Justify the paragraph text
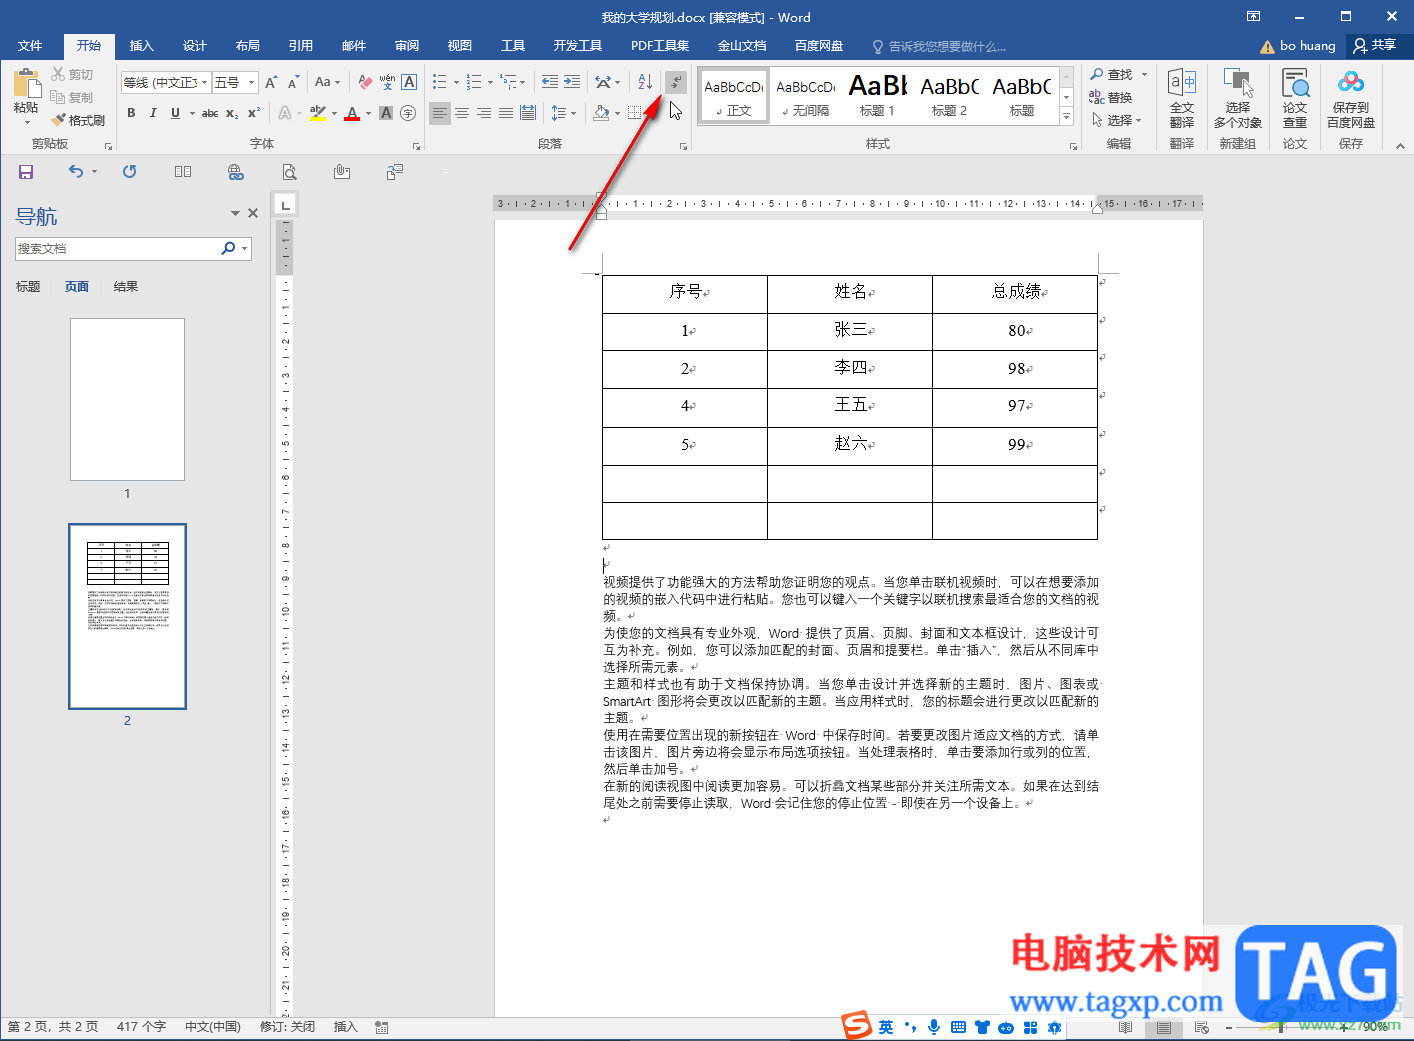Viewport: 1414px width, 1041px height. [x=506, y=114]
